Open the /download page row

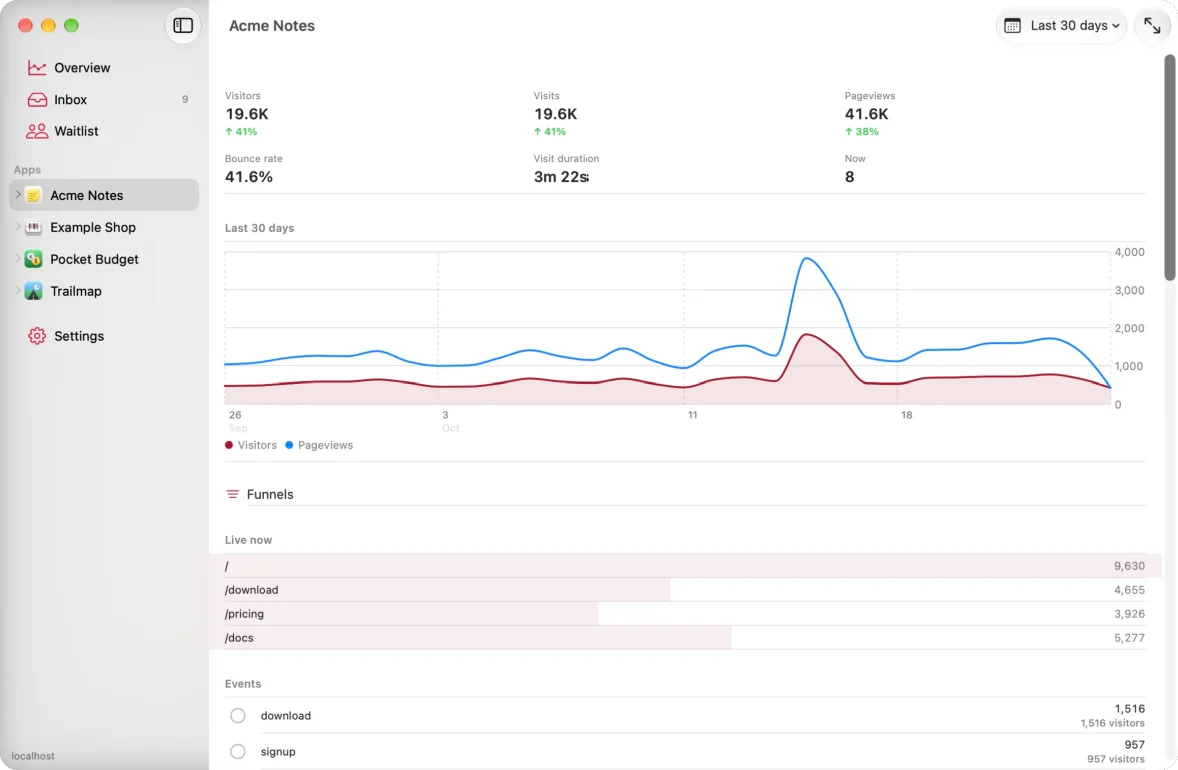pos(684,590)
